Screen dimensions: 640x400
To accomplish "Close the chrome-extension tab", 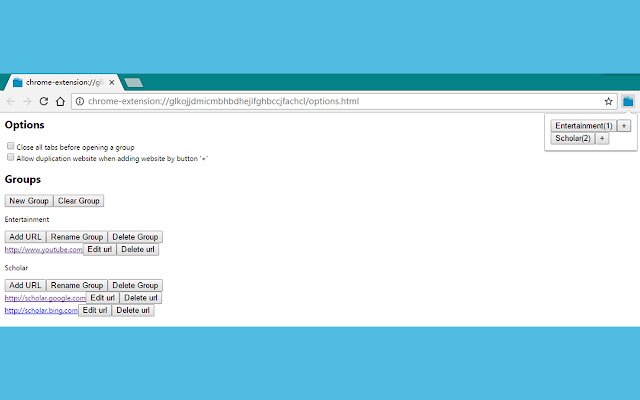I will tap(111, 83).
